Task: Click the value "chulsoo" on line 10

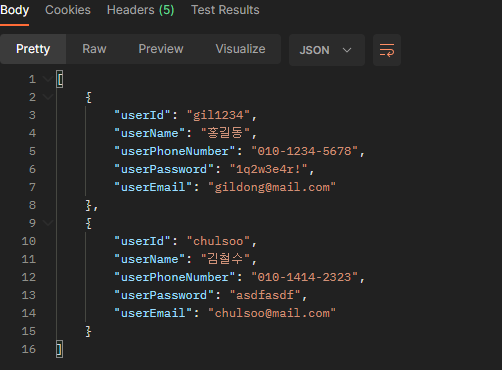Action: [218, 241]
